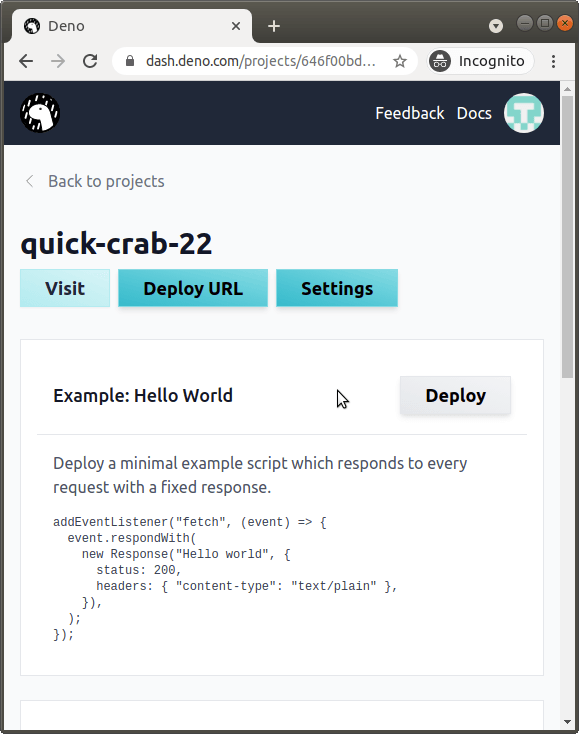
Task: Click the Deno dinosaur logo
Action: coord(40,113)
